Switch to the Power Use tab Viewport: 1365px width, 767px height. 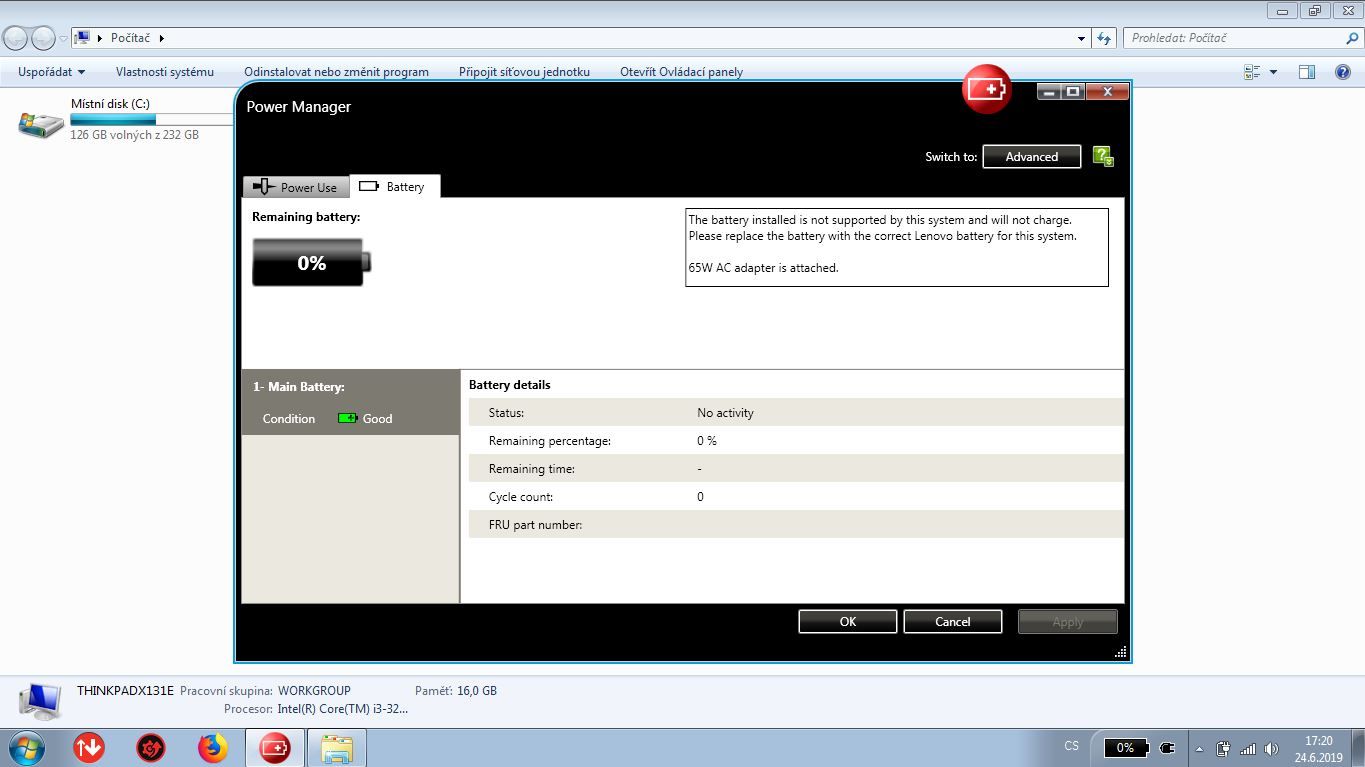point(296,187)
